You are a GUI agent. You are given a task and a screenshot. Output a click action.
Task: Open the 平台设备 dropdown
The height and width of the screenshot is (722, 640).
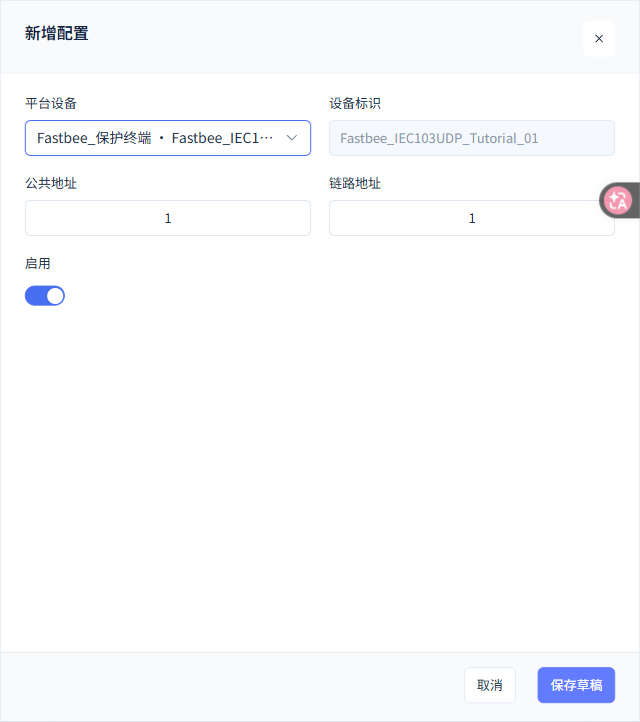(168, 138)
